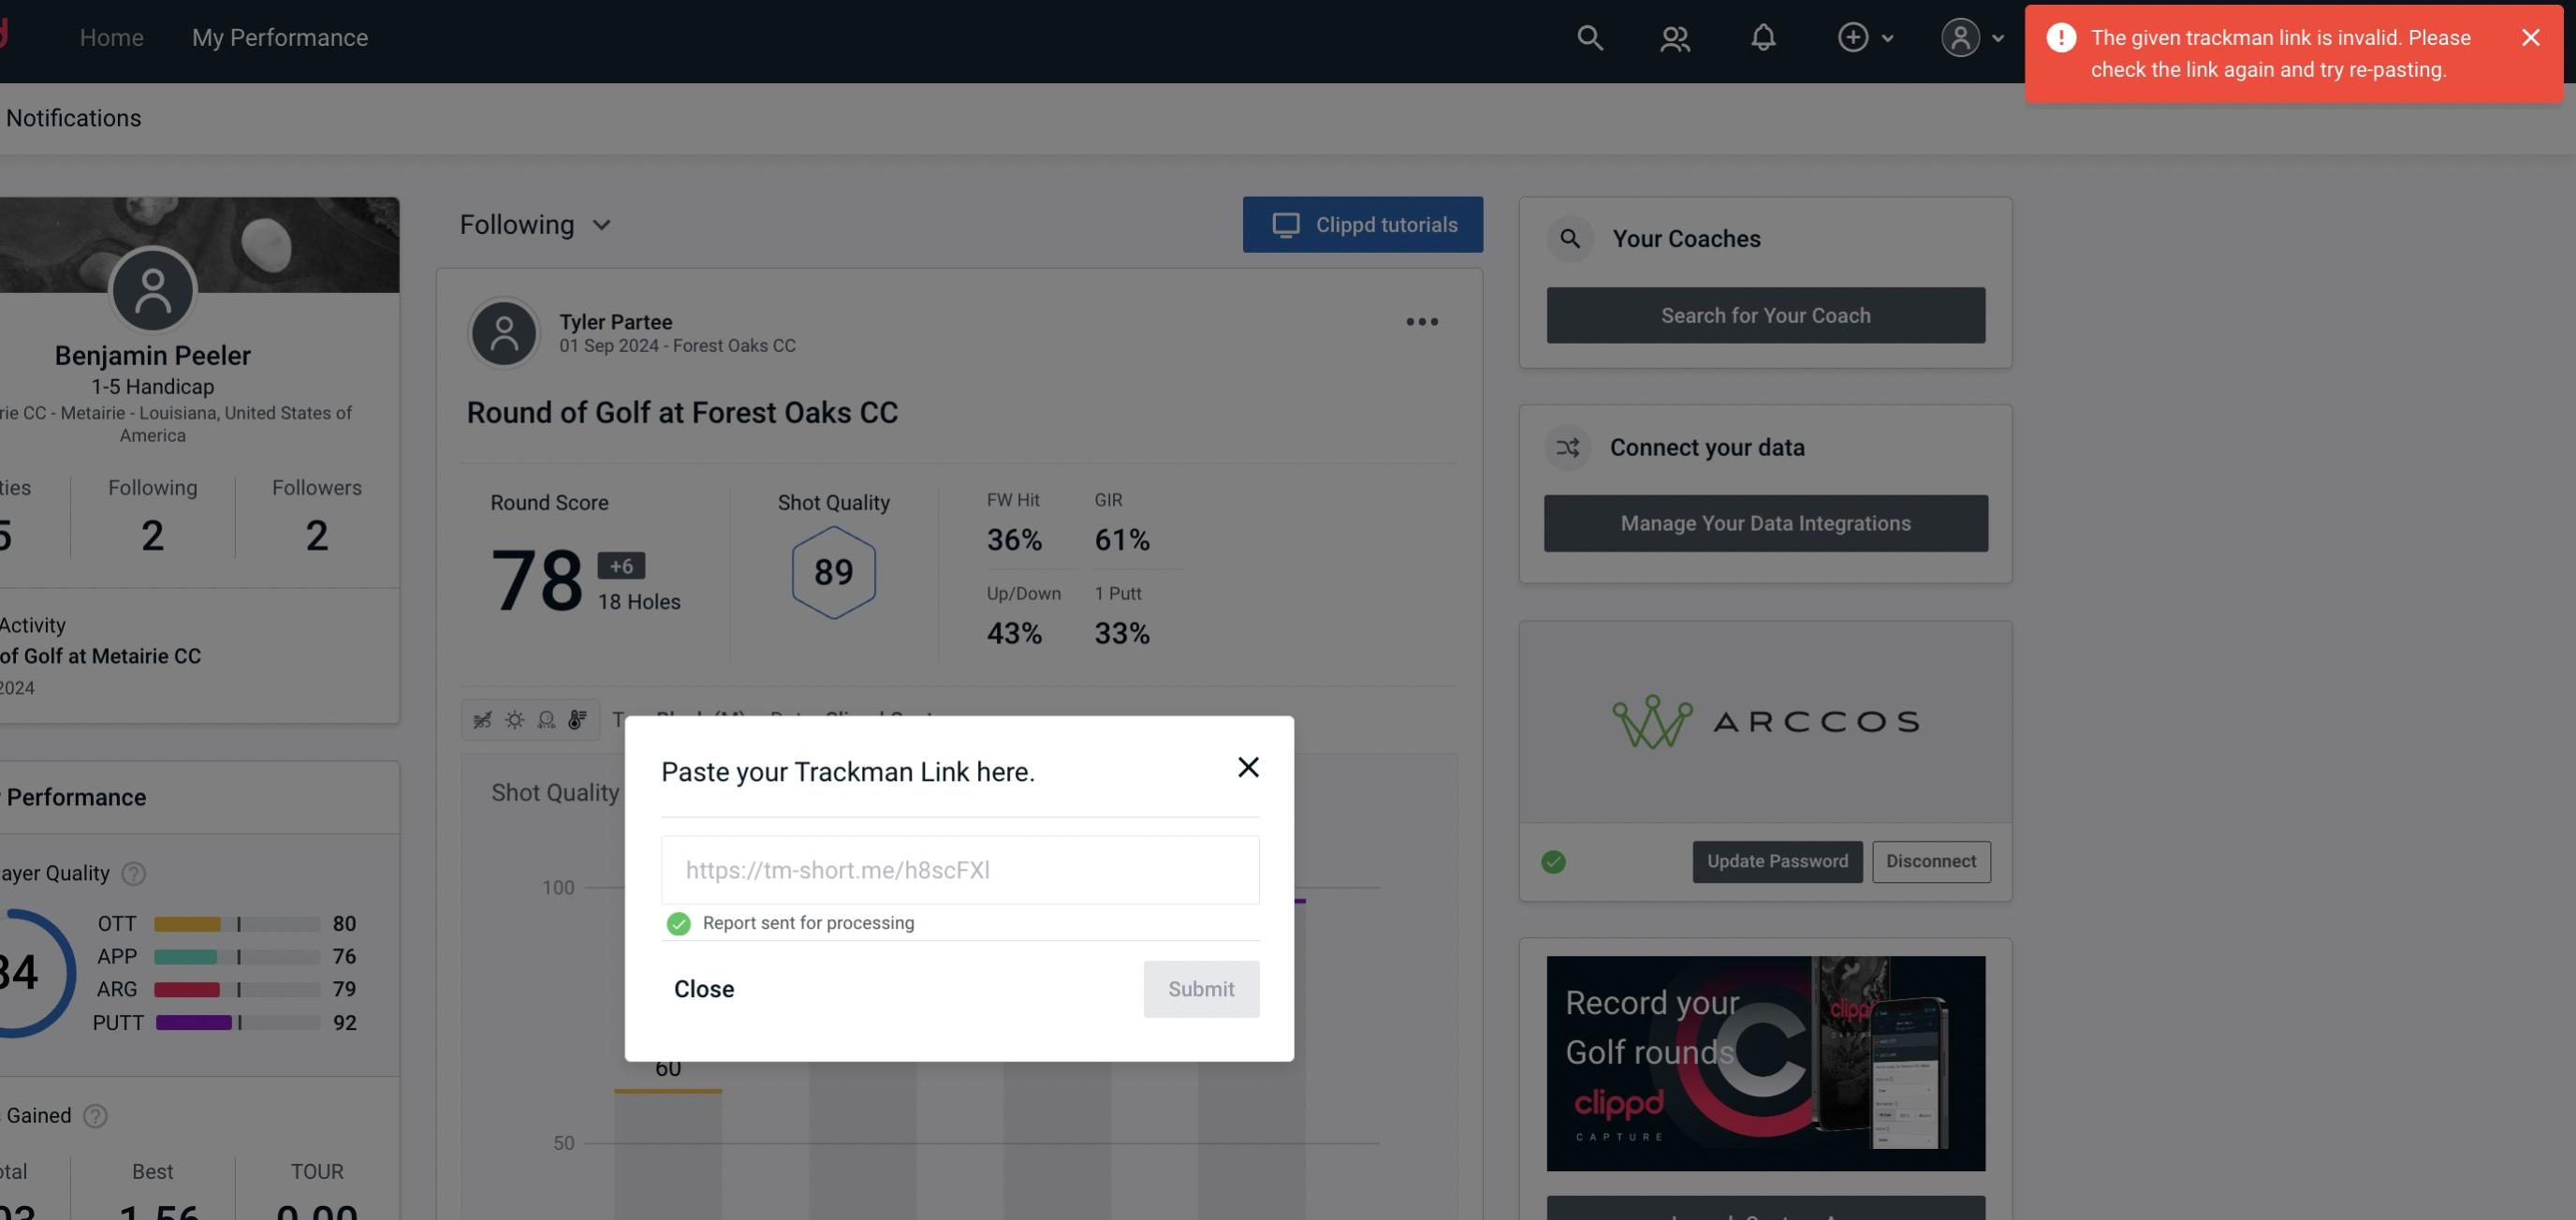Click the Search for Your Coach button
The image size is (2576, 1220).
1766,316
